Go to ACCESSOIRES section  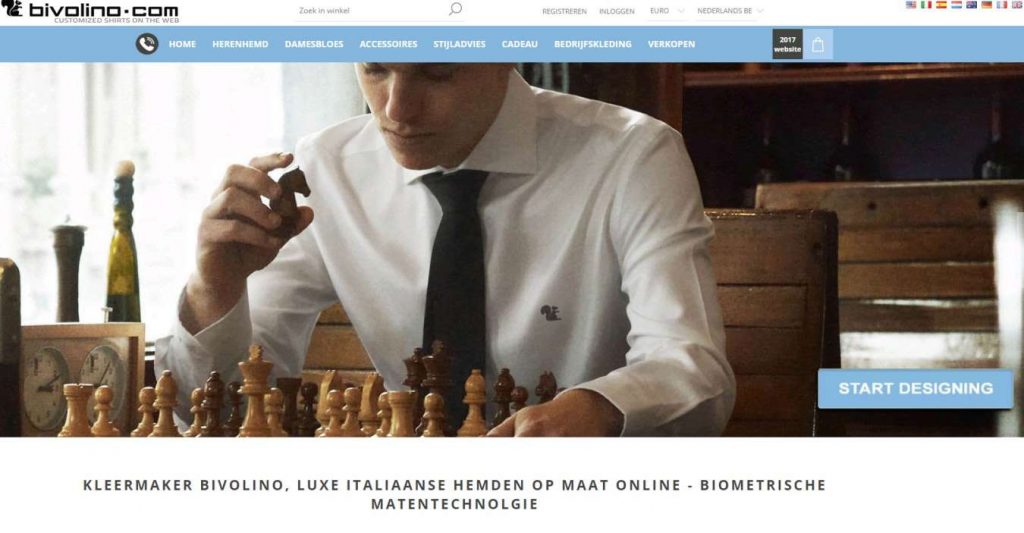click(389, 44)
